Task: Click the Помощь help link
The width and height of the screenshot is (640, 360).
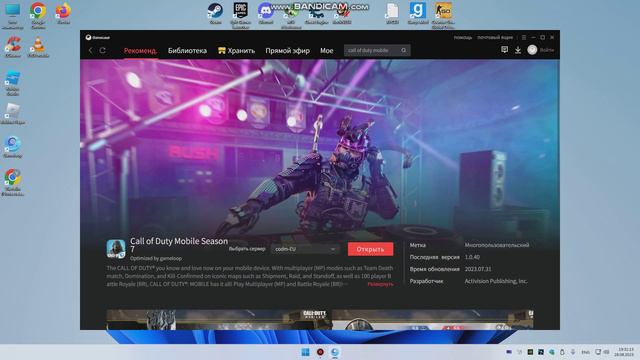Action: click(x=462, y=37)
